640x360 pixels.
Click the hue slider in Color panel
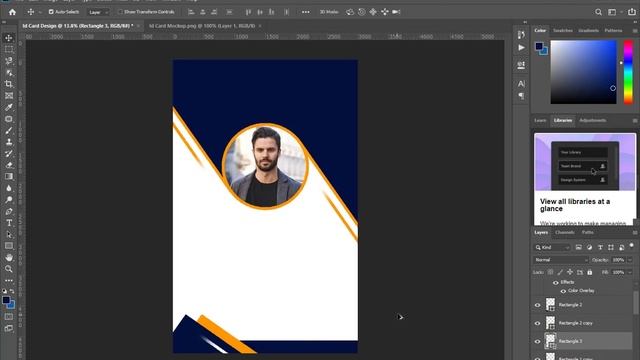click(628, 72)
